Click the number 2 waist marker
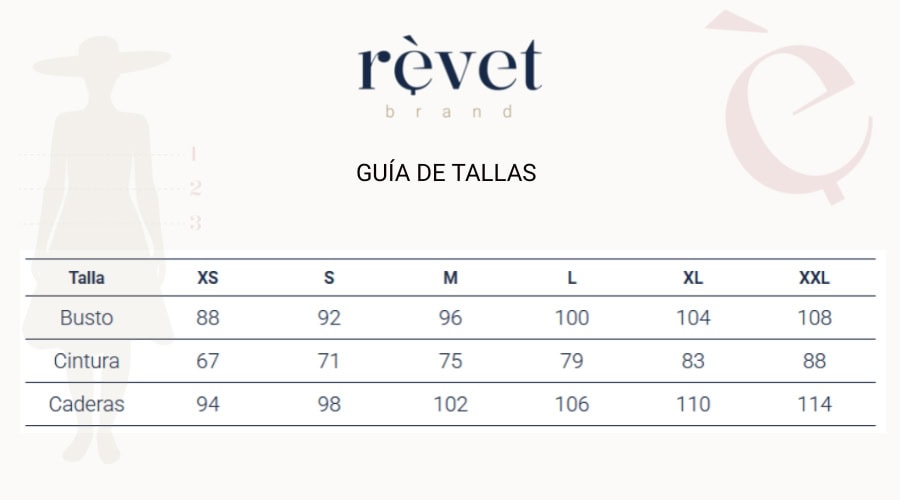The width and height of the screenshot is (900, 500). [196, 188]
